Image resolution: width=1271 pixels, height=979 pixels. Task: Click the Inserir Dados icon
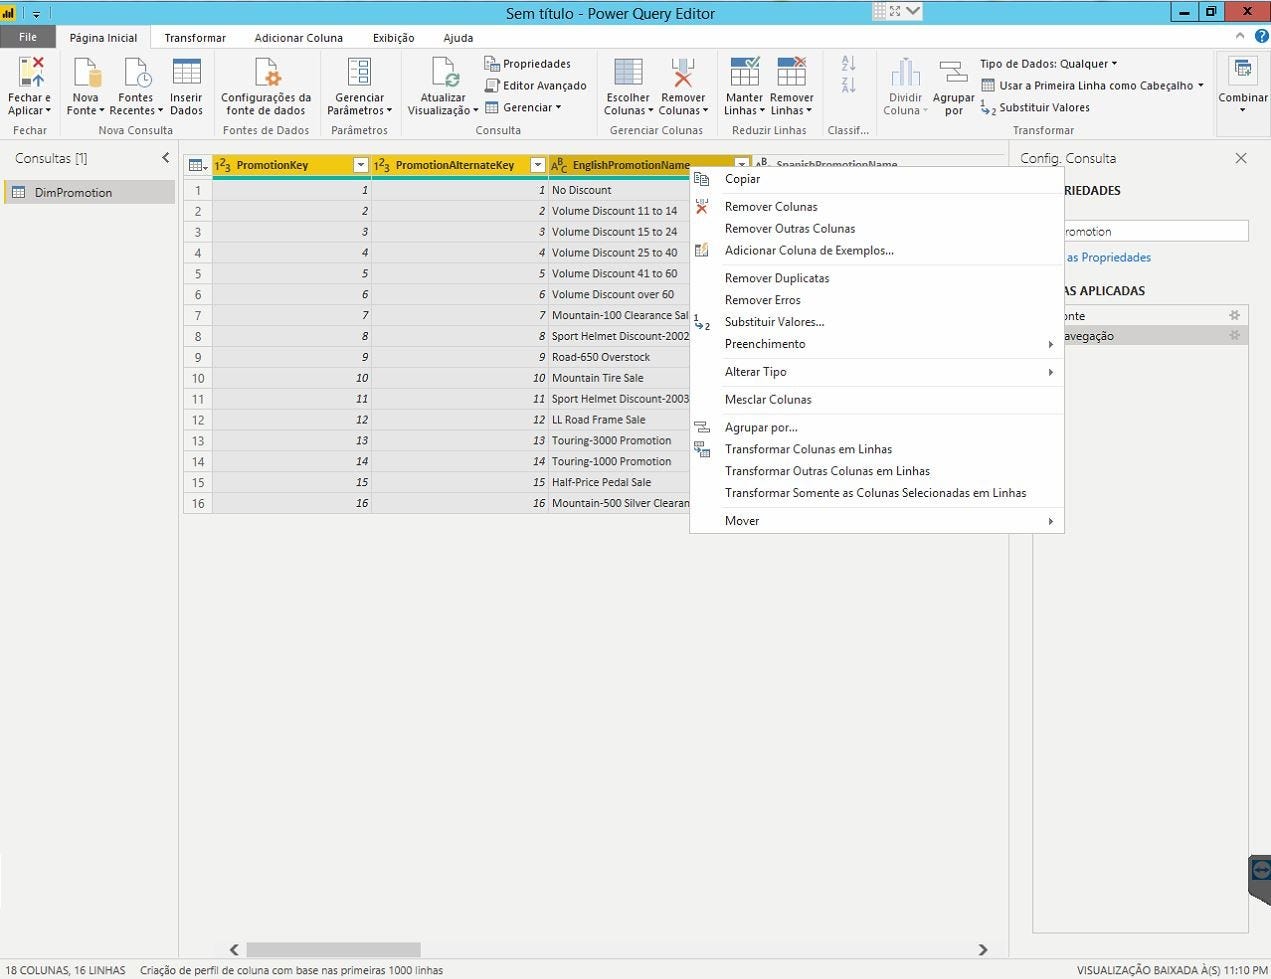[186, 73]
